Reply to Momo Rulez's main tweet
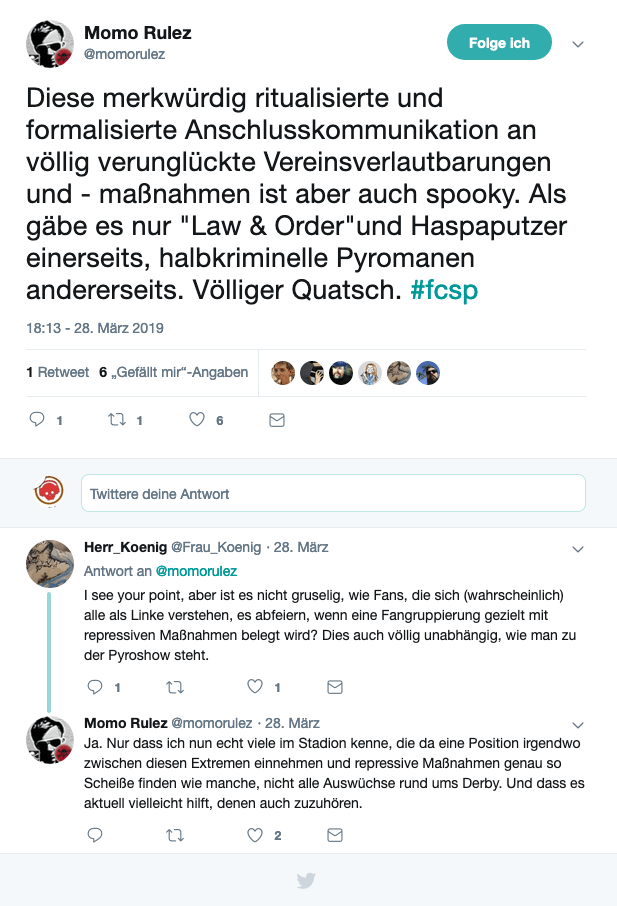Screen dimensions: 617x906 pos(37,420)
